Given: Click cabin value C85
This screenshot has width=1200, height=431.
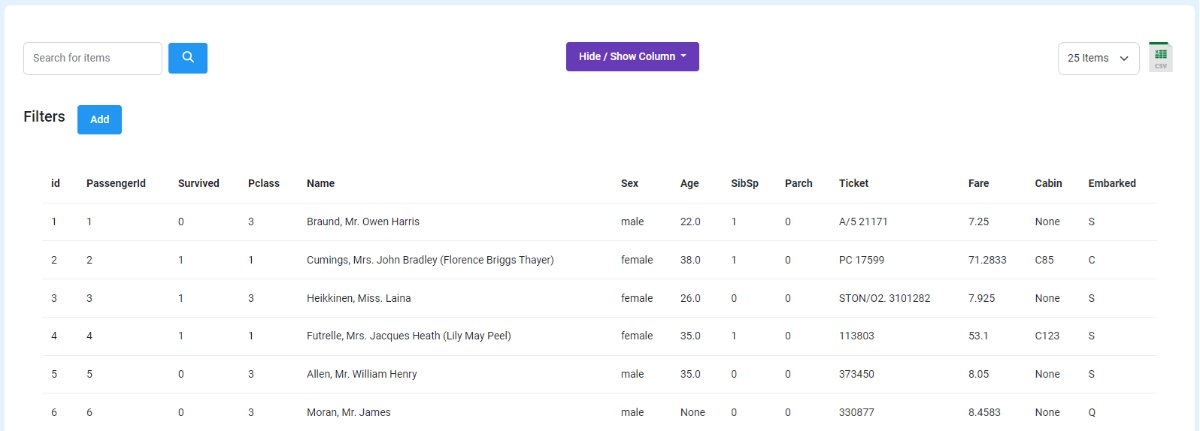Looking at the screenshot, I should [x=1046, y=259].
